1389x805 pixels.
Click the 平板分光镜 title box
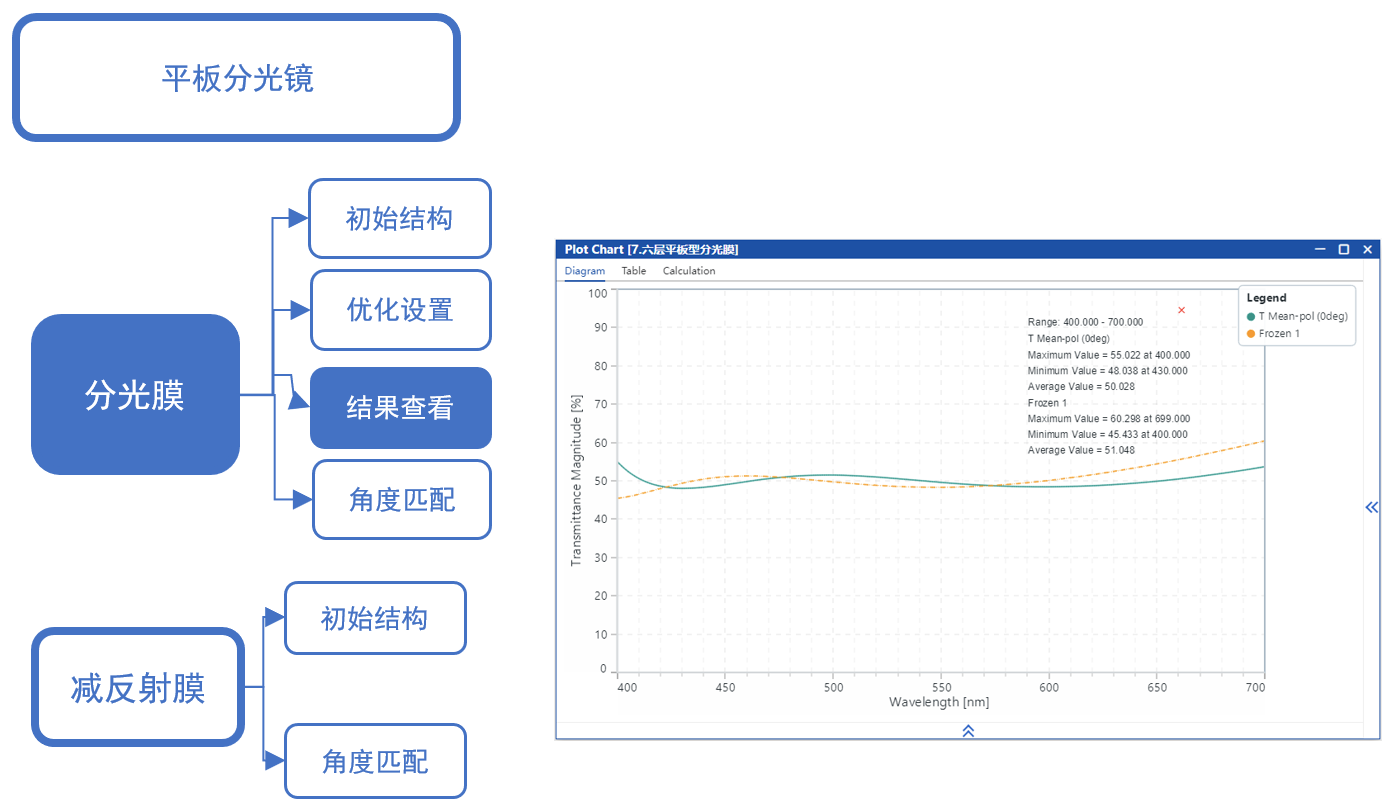236,78
